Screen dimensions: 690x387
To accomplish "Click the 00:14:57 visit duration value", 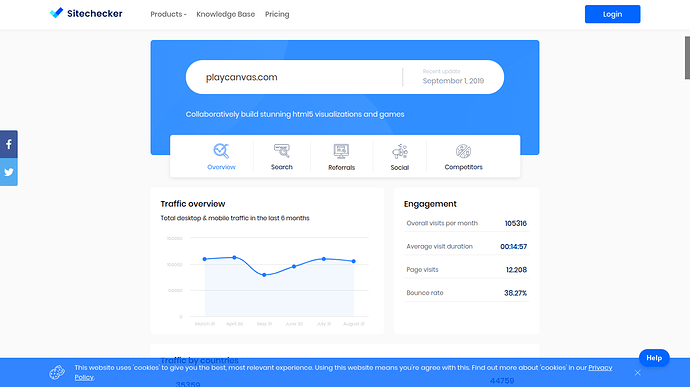I will tap(513, 247).
